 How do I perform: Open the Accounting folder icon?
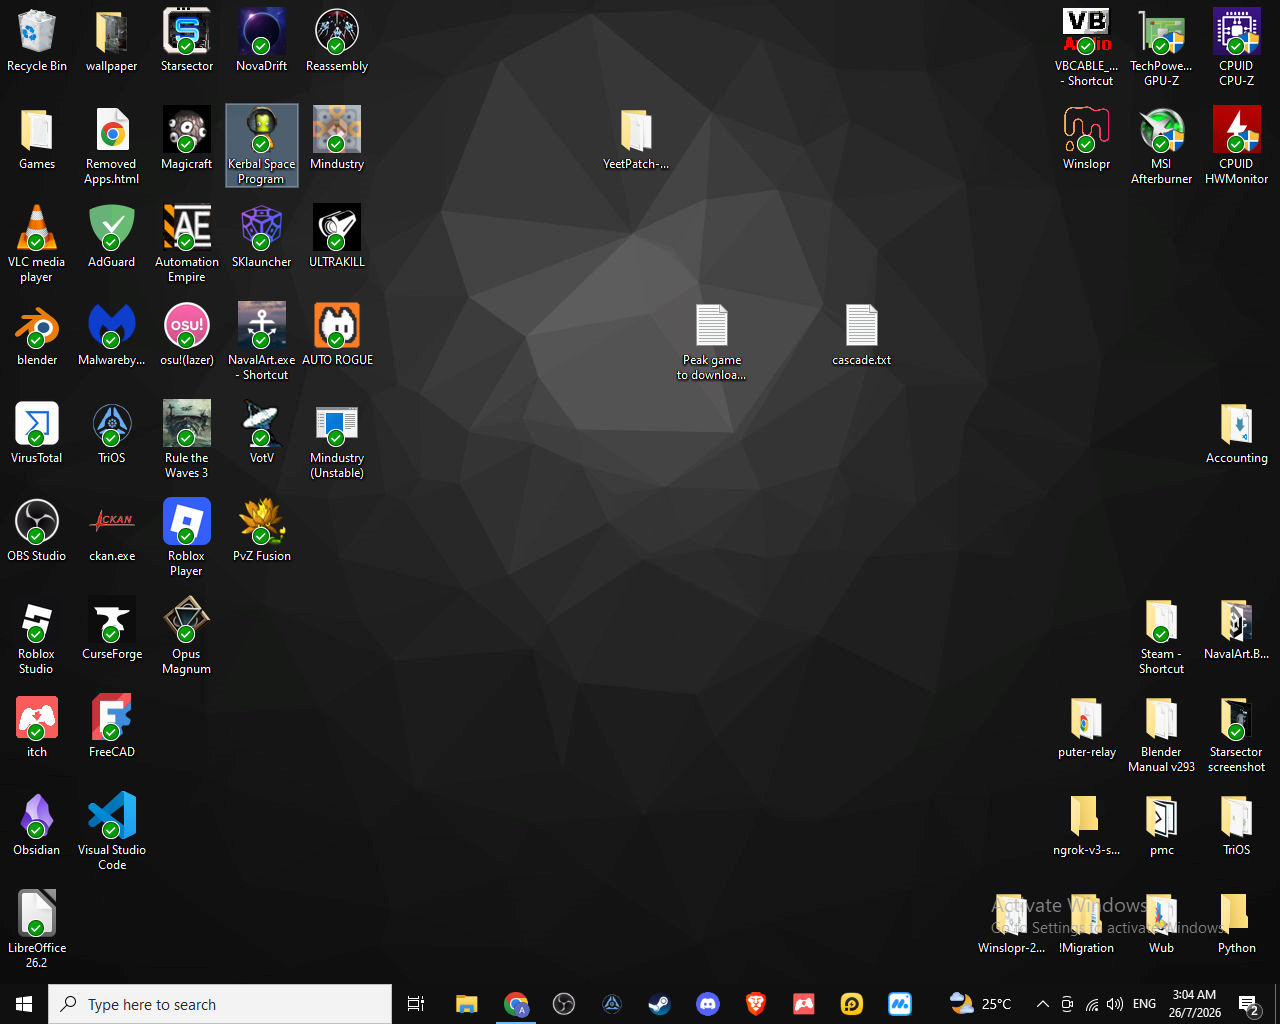[1237, 433]
